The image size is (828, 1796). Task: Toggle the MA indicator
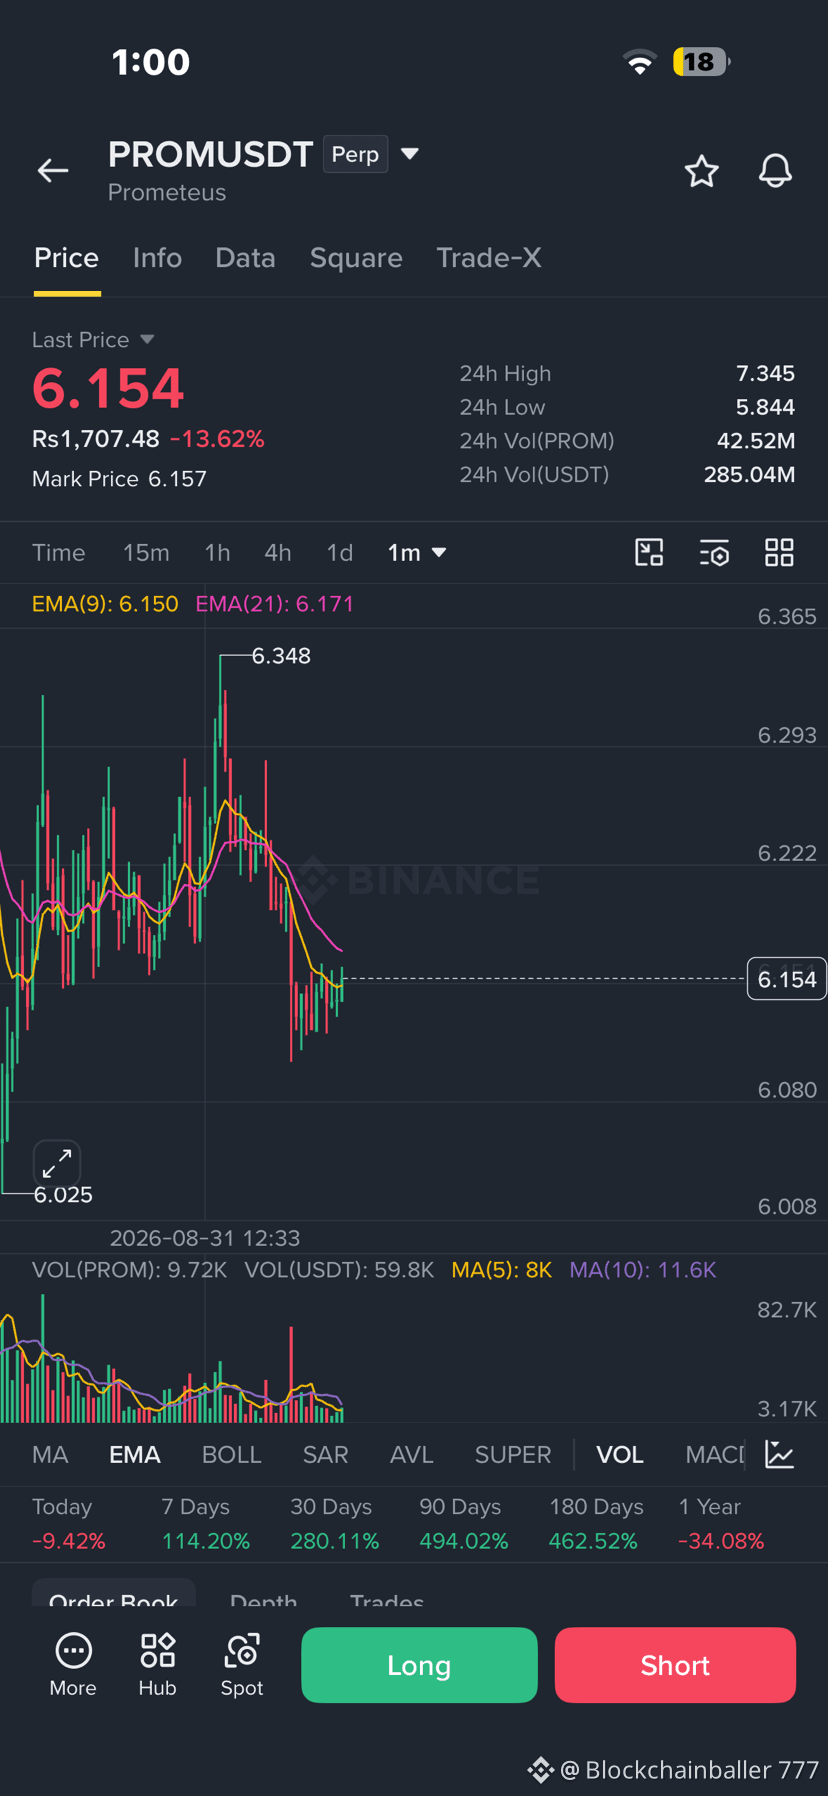click(50, 1455)
